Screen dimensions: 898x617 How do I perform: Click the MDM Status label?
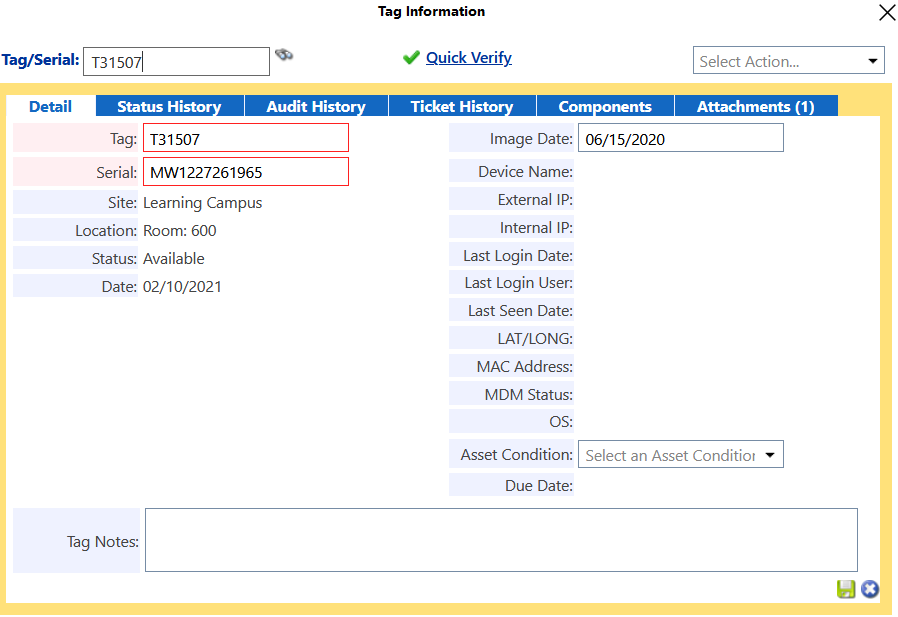pyautogui.click(x=529, y=395)
